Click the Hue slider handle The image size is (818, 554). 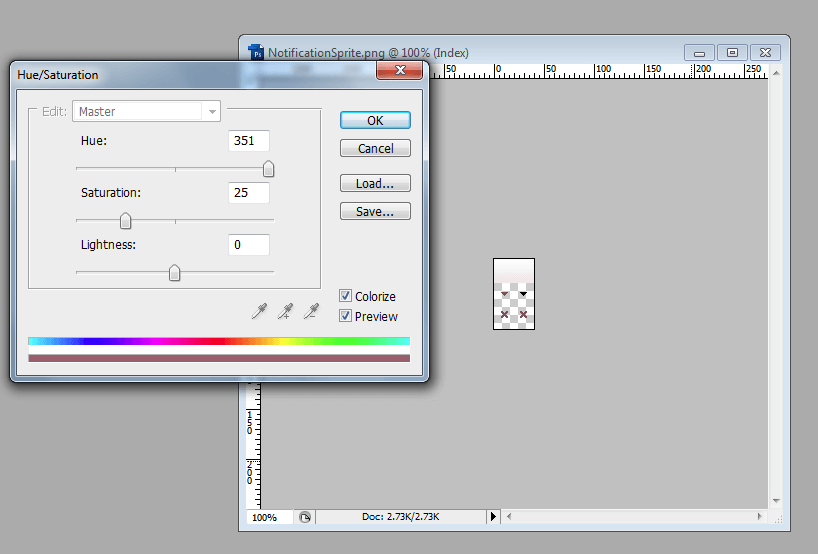point(268,169)
